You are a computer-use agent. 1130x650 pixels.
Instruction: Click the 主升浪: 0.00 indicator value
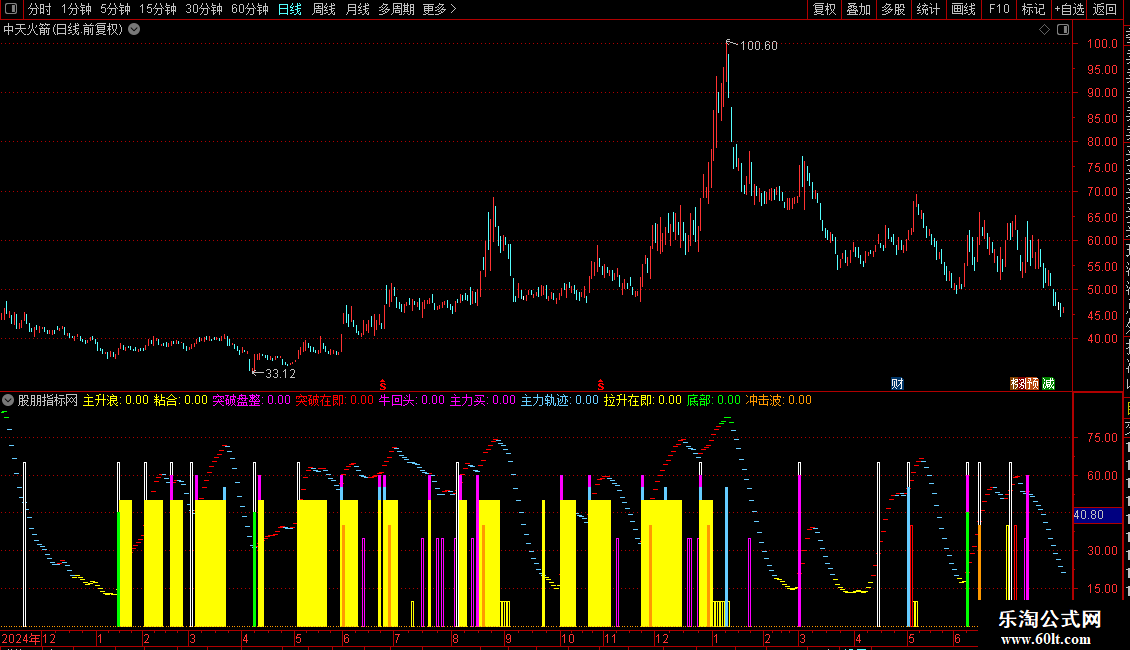tap(116, 400)
